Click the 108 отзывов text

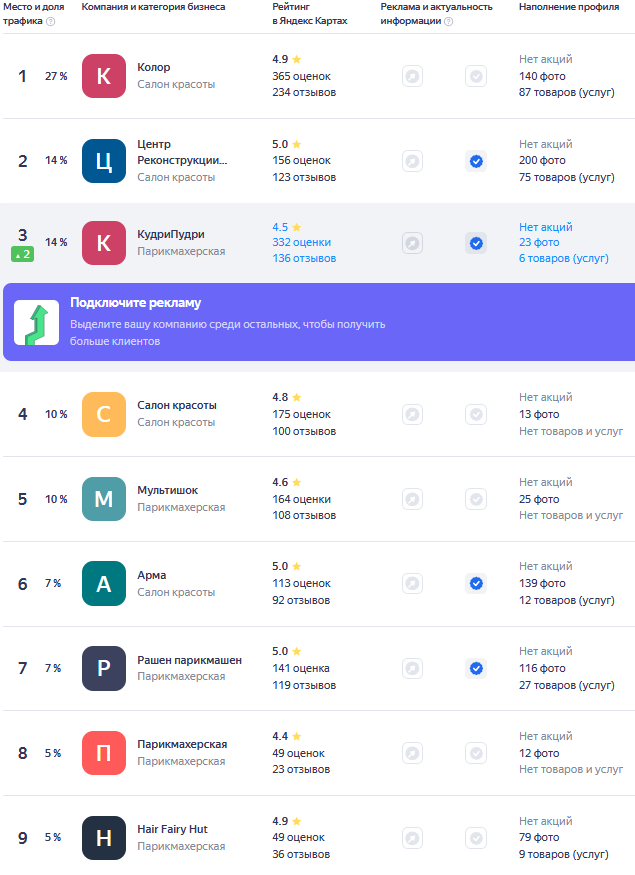point(304,515)
